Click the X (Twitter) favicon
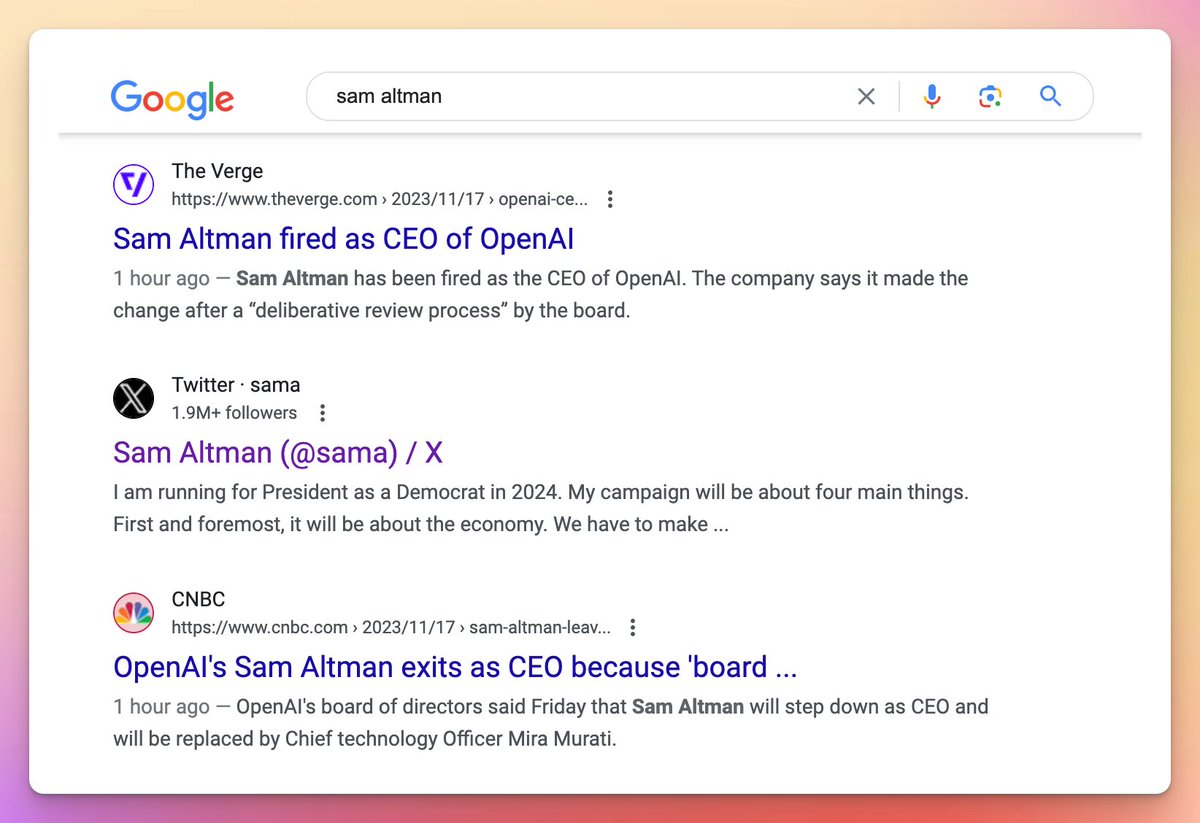Image resolution: width=1200 pixels, height=823 pixels. point(133,399)
